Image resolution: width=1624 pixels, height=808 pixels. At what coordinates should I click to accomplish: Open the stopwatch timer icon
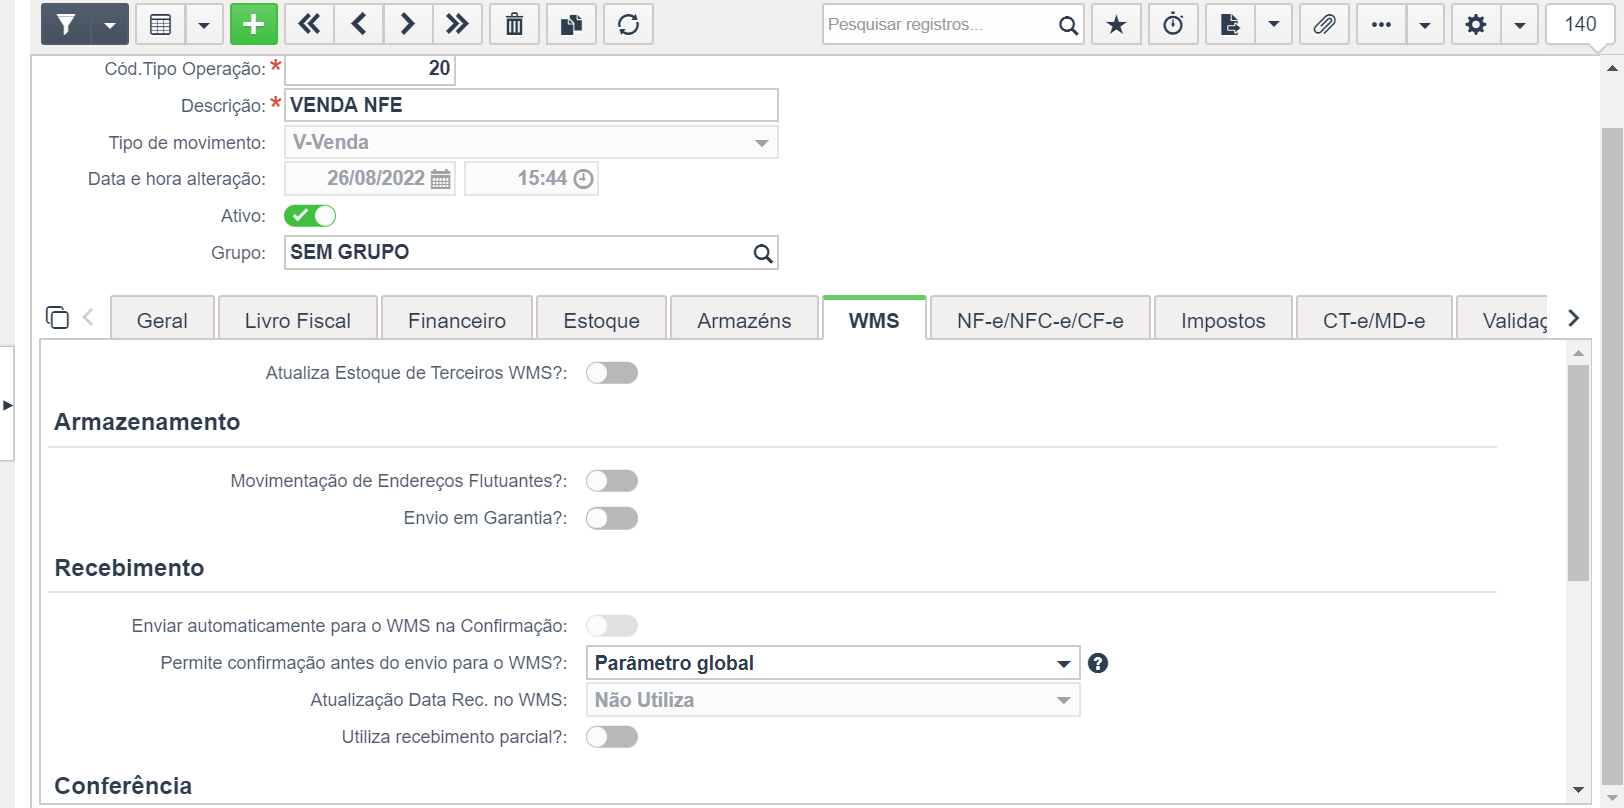click(x=1173, y=24)
